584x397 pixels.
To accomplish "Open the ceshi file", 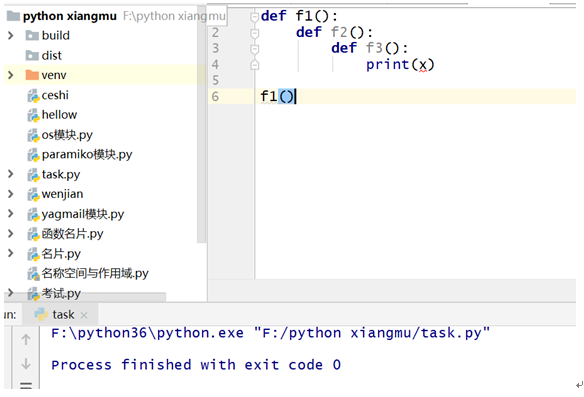I will (55, 95).
